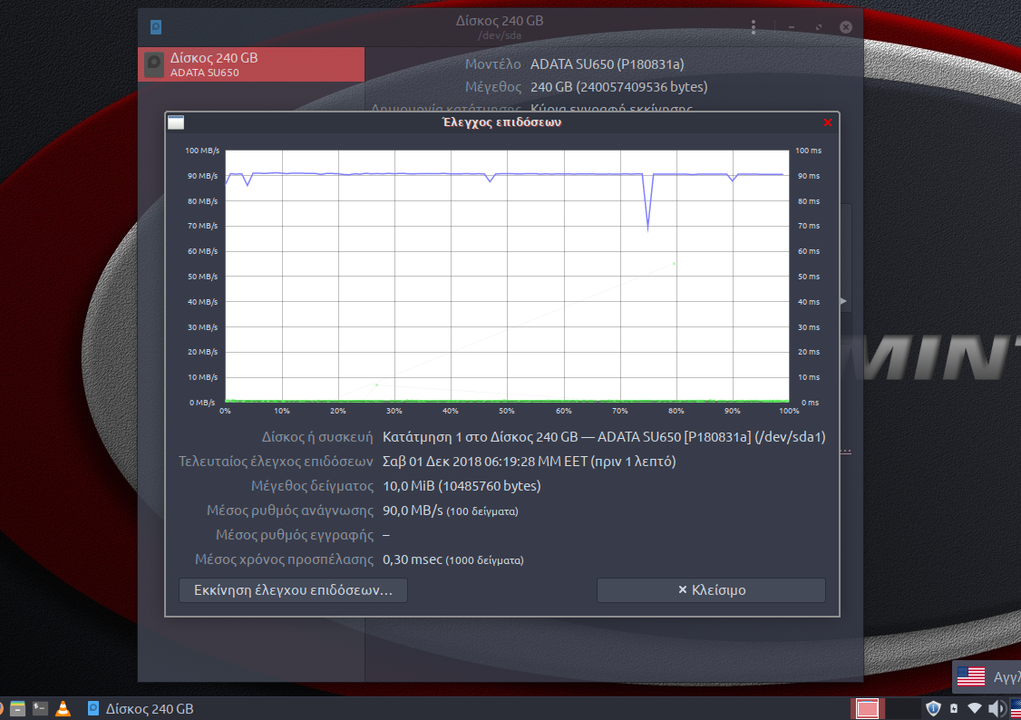The image size is (1021, 720).
Task: Click the Κλείσιμο button in the benchmark dialog
Action: pos(711,590)
